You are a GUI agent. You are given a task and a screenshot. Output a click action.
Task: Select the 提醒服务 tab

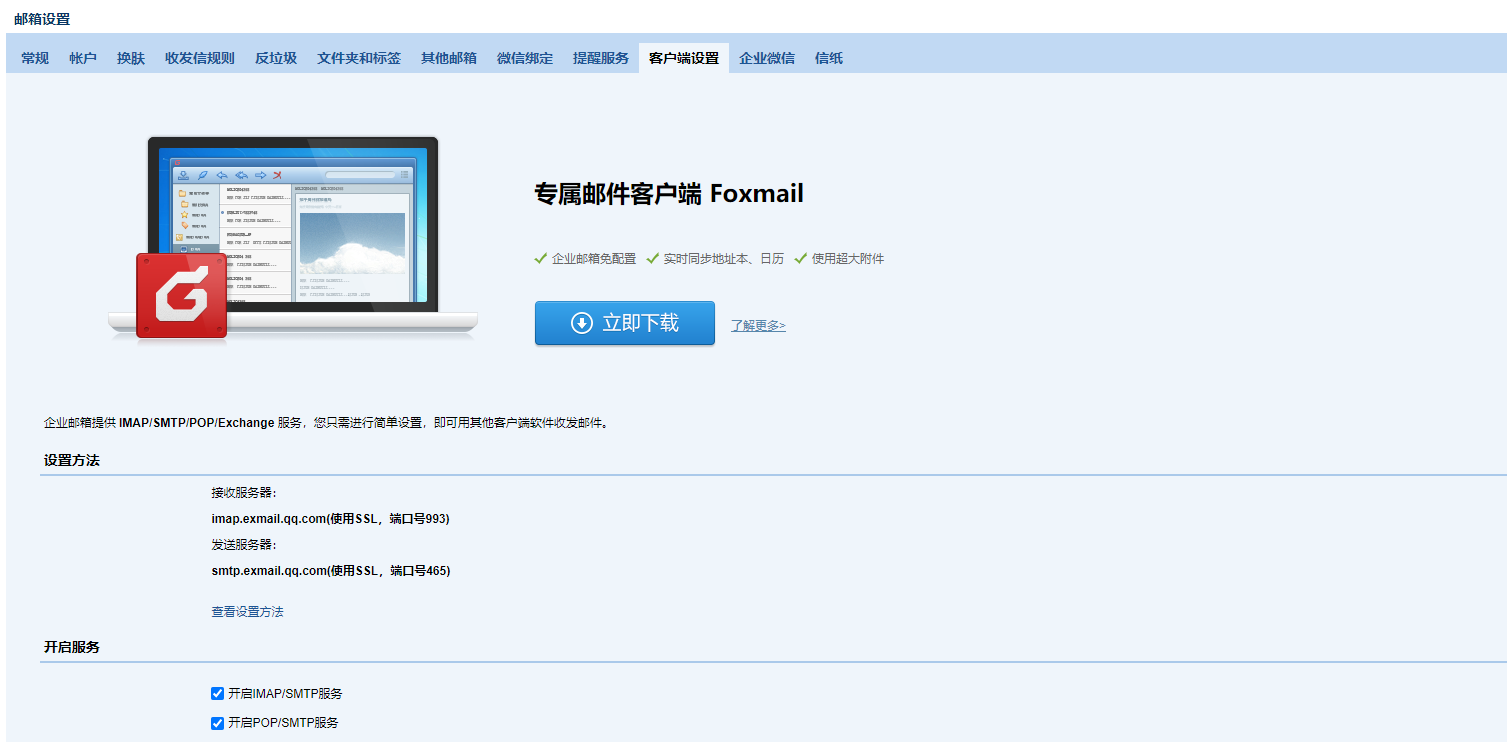click(601, 58)
